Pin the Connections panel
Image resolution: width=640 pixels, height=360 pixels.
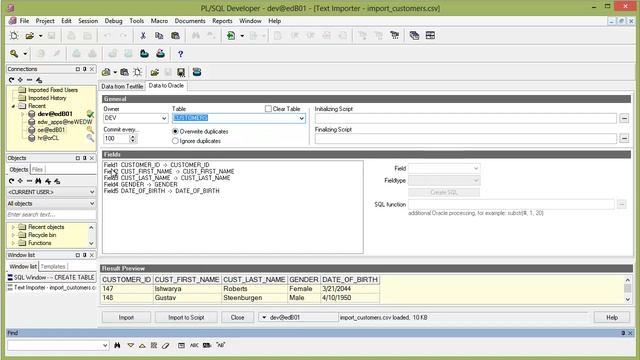[x=84, y=69]
